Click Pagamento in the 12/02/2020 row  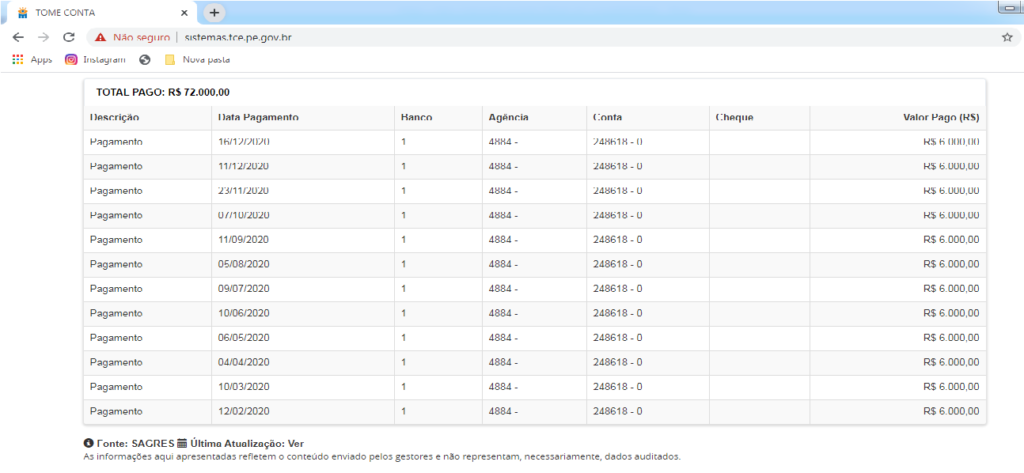pos(116,411)
